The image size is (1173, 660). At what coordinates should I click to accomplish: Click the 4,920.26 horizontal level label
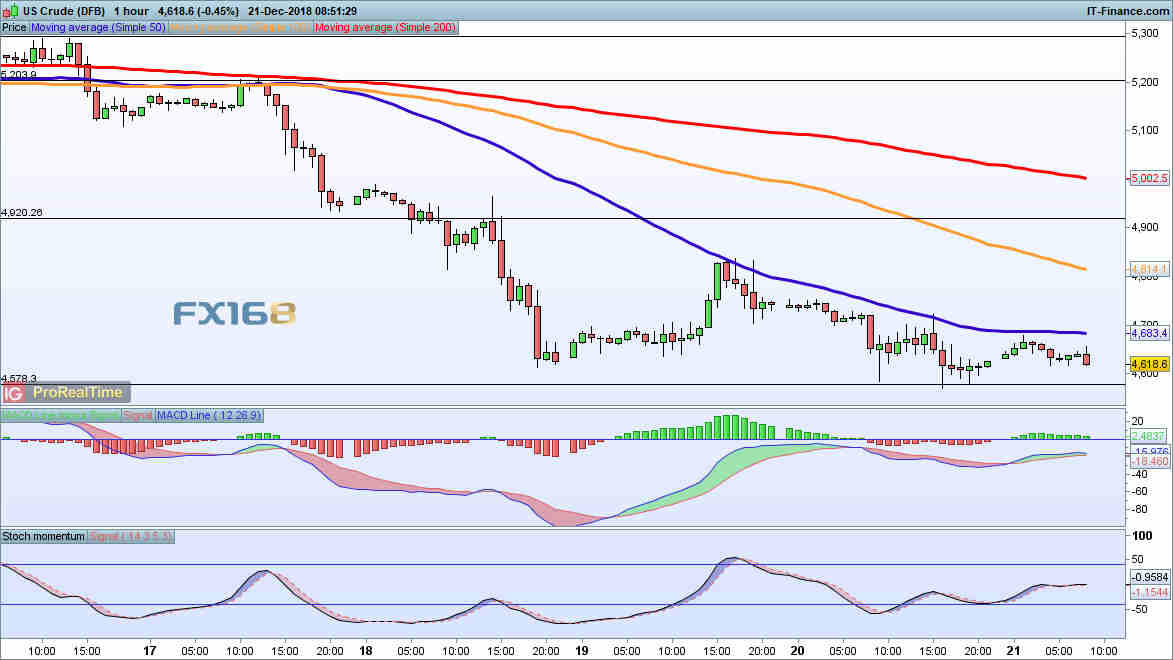pos(22,213)
